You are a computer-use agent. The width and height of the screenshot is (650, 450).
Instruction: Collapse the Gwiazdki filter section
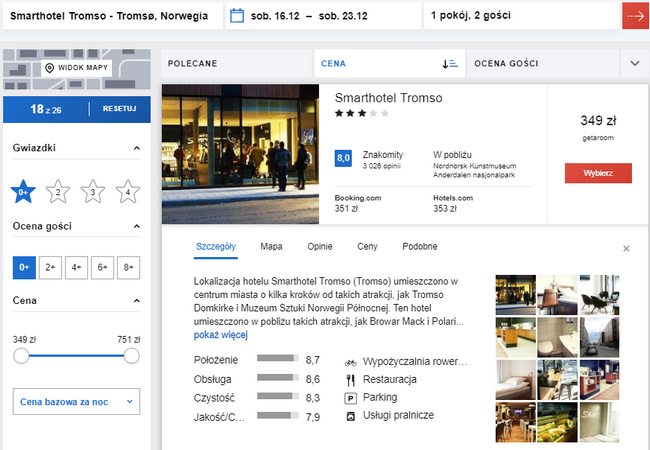pos(136,148)
